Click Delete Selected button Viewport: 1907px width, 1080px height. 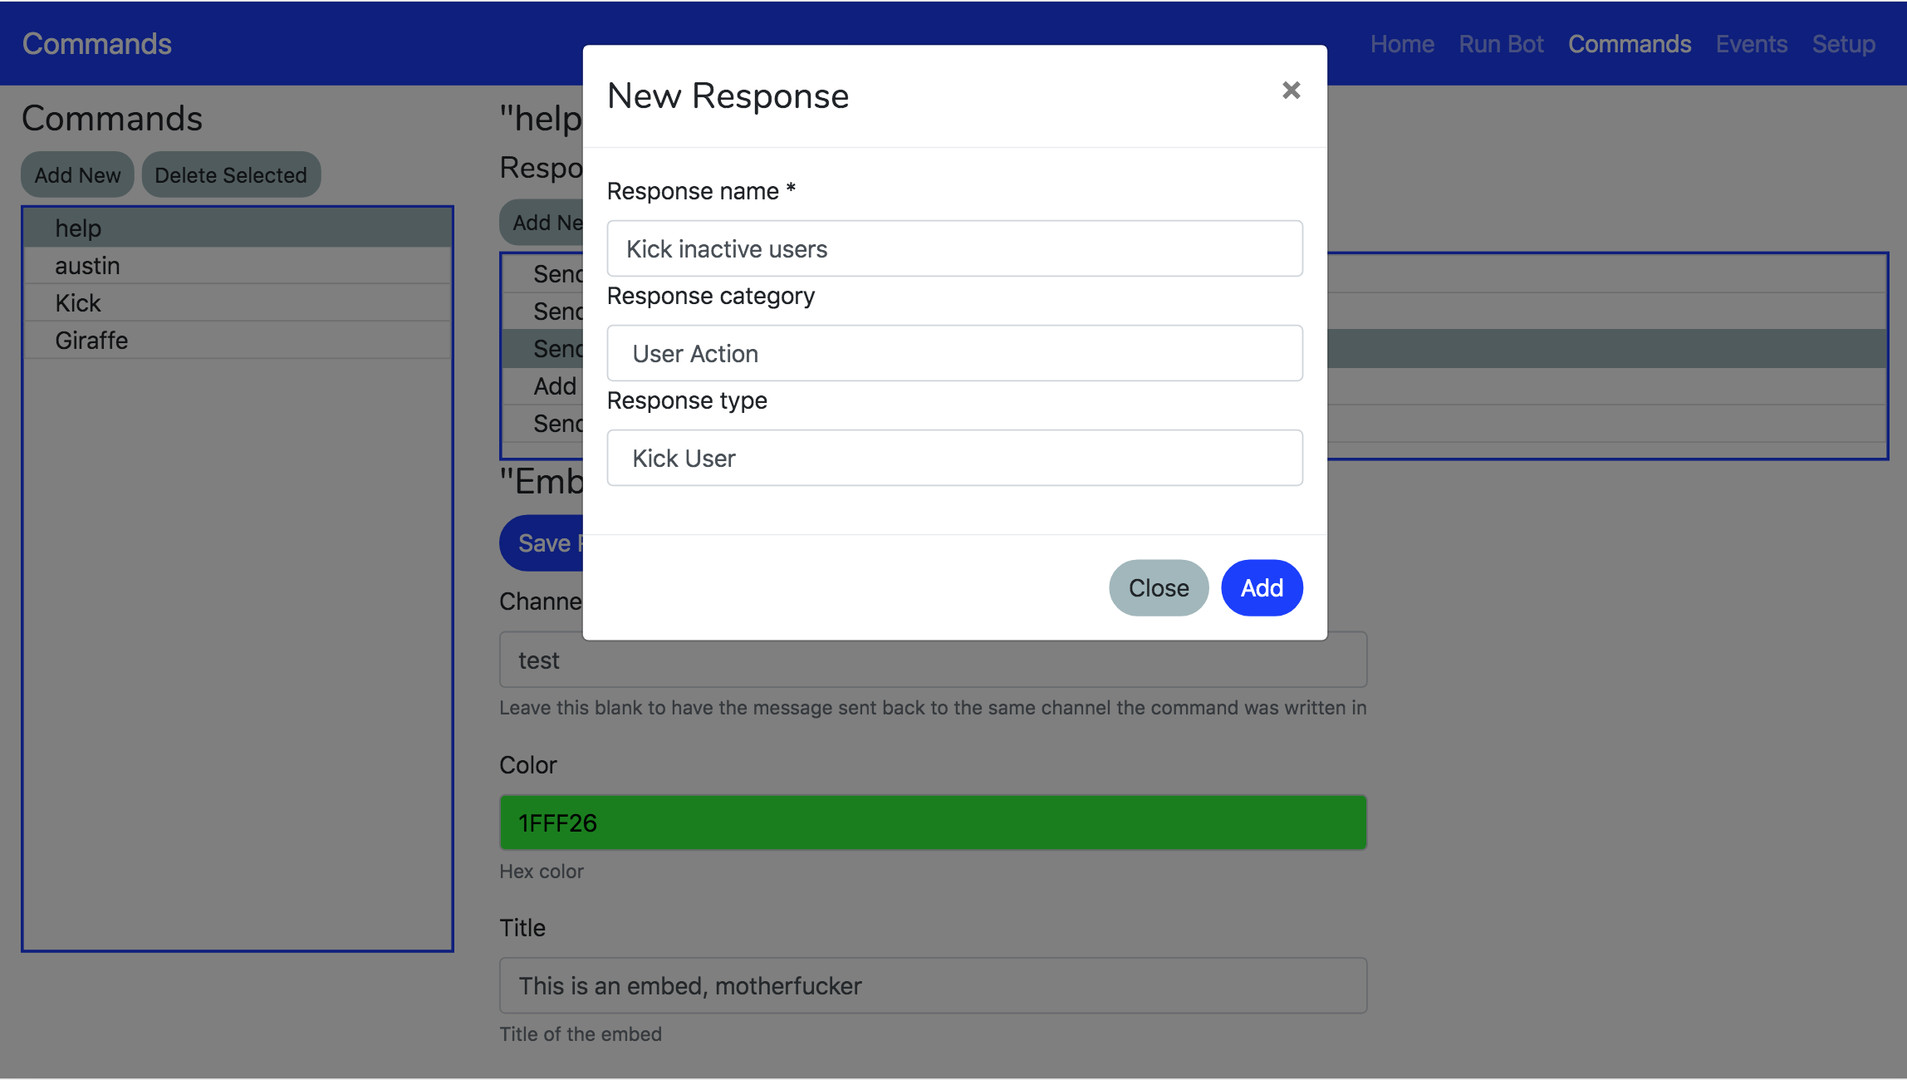pyautogui.click(x=230, y=175)
